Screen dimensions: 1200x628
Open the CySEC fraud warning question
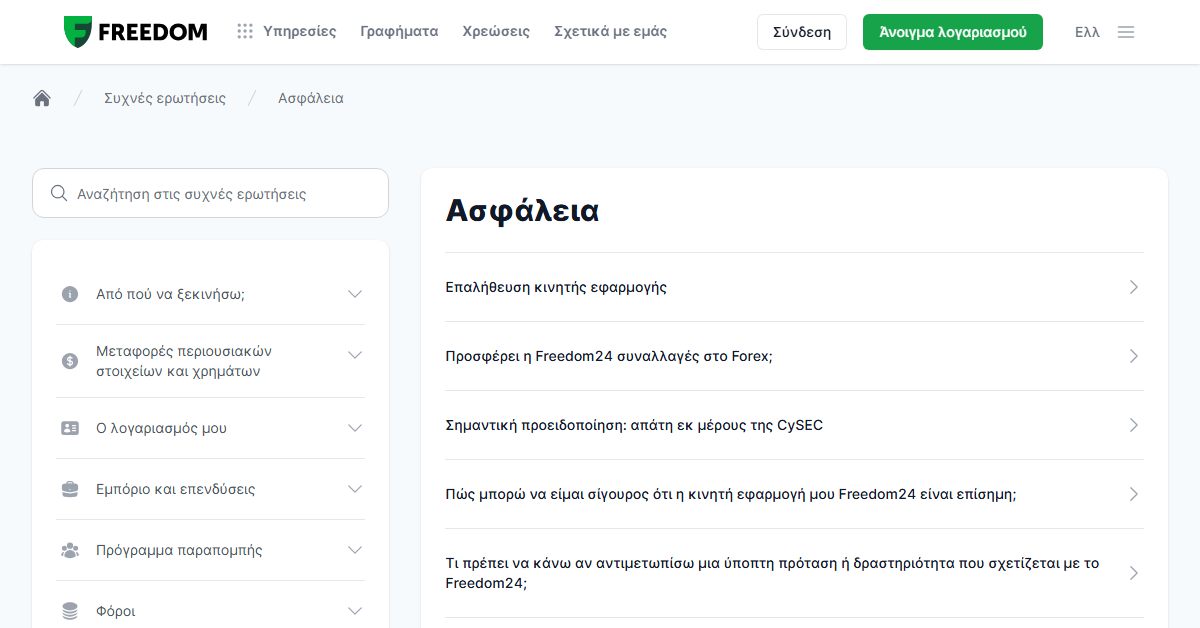point(794,425)
